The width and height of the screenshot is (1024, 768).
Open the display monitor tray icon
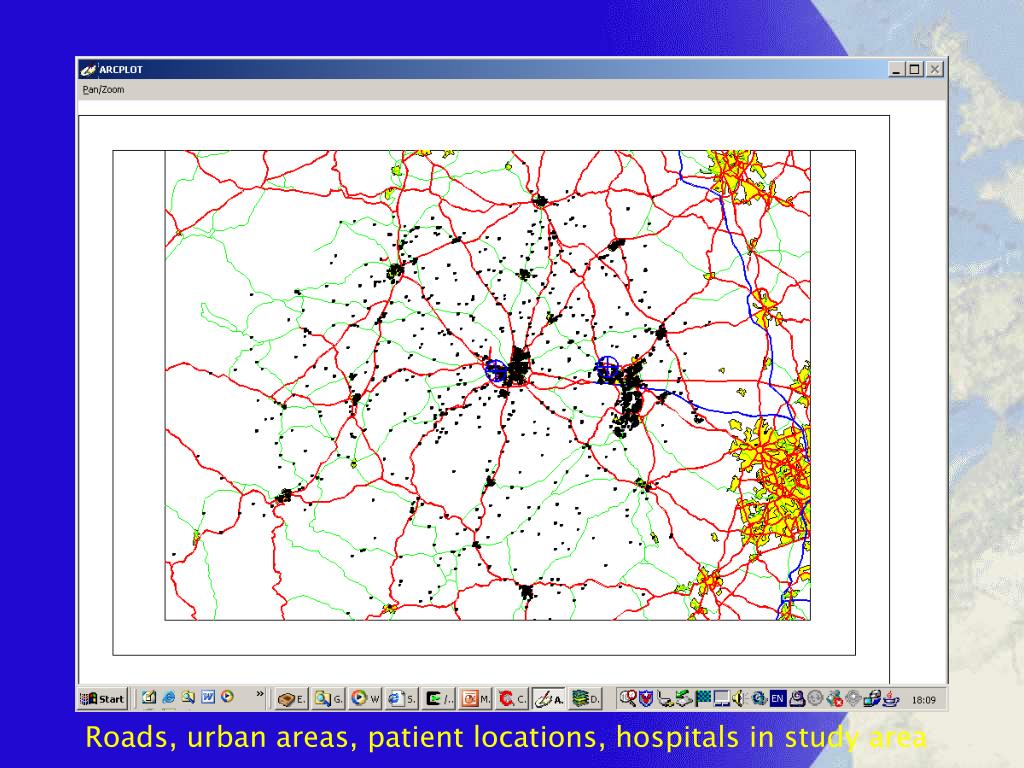pos(721,699)
